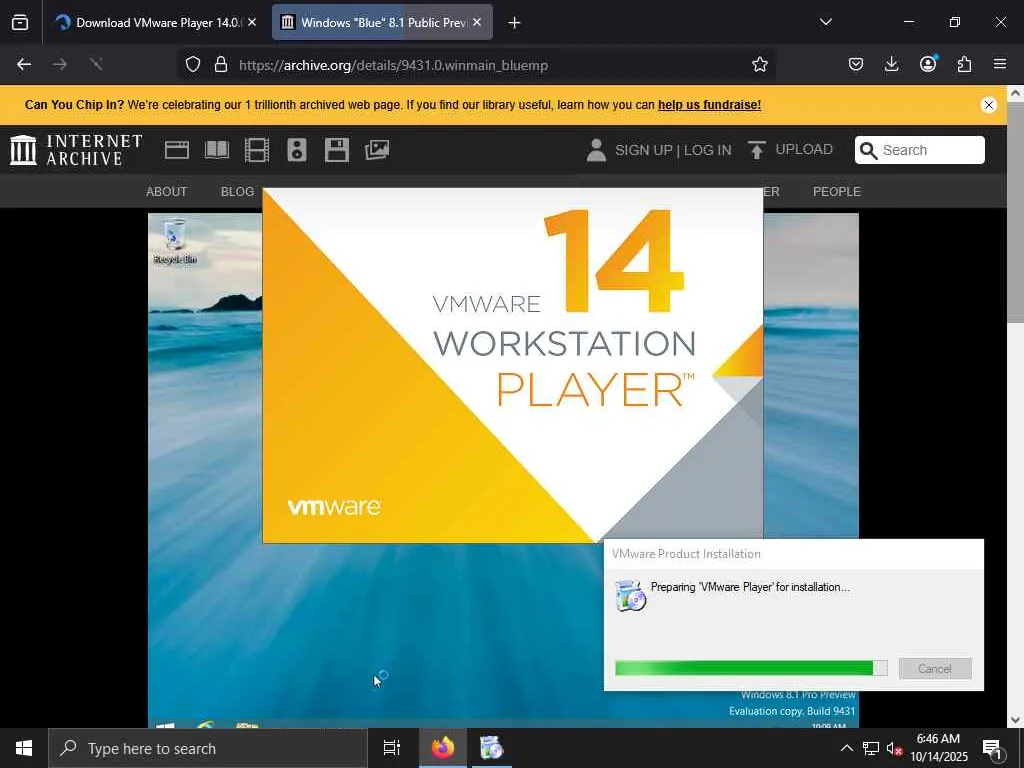Image resolution: width=1024 pixels, height=768 pixels.
Task: Click the Recycle Bin in the preview
Action: pos(175,242)
